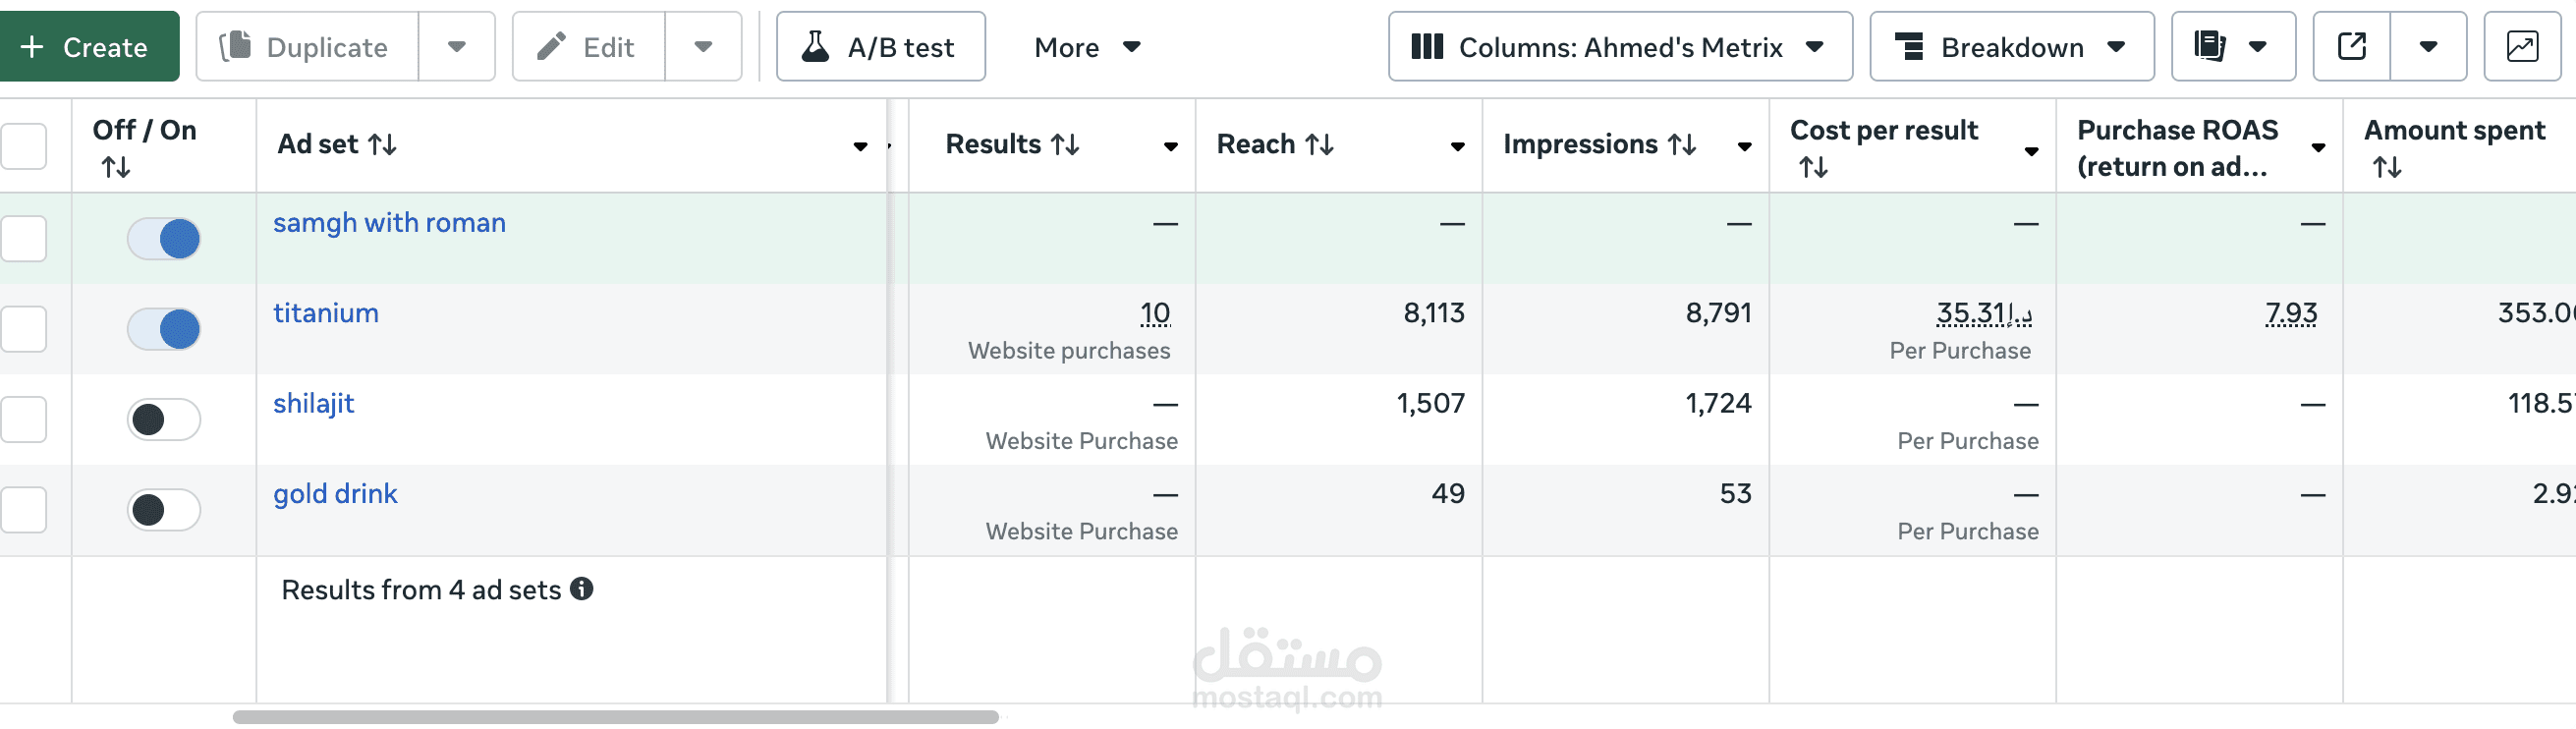The height and width of the screenshot is (729, 2576).
Task: Sort by Reach column arrows
Action: click(x=1321, y=145)
